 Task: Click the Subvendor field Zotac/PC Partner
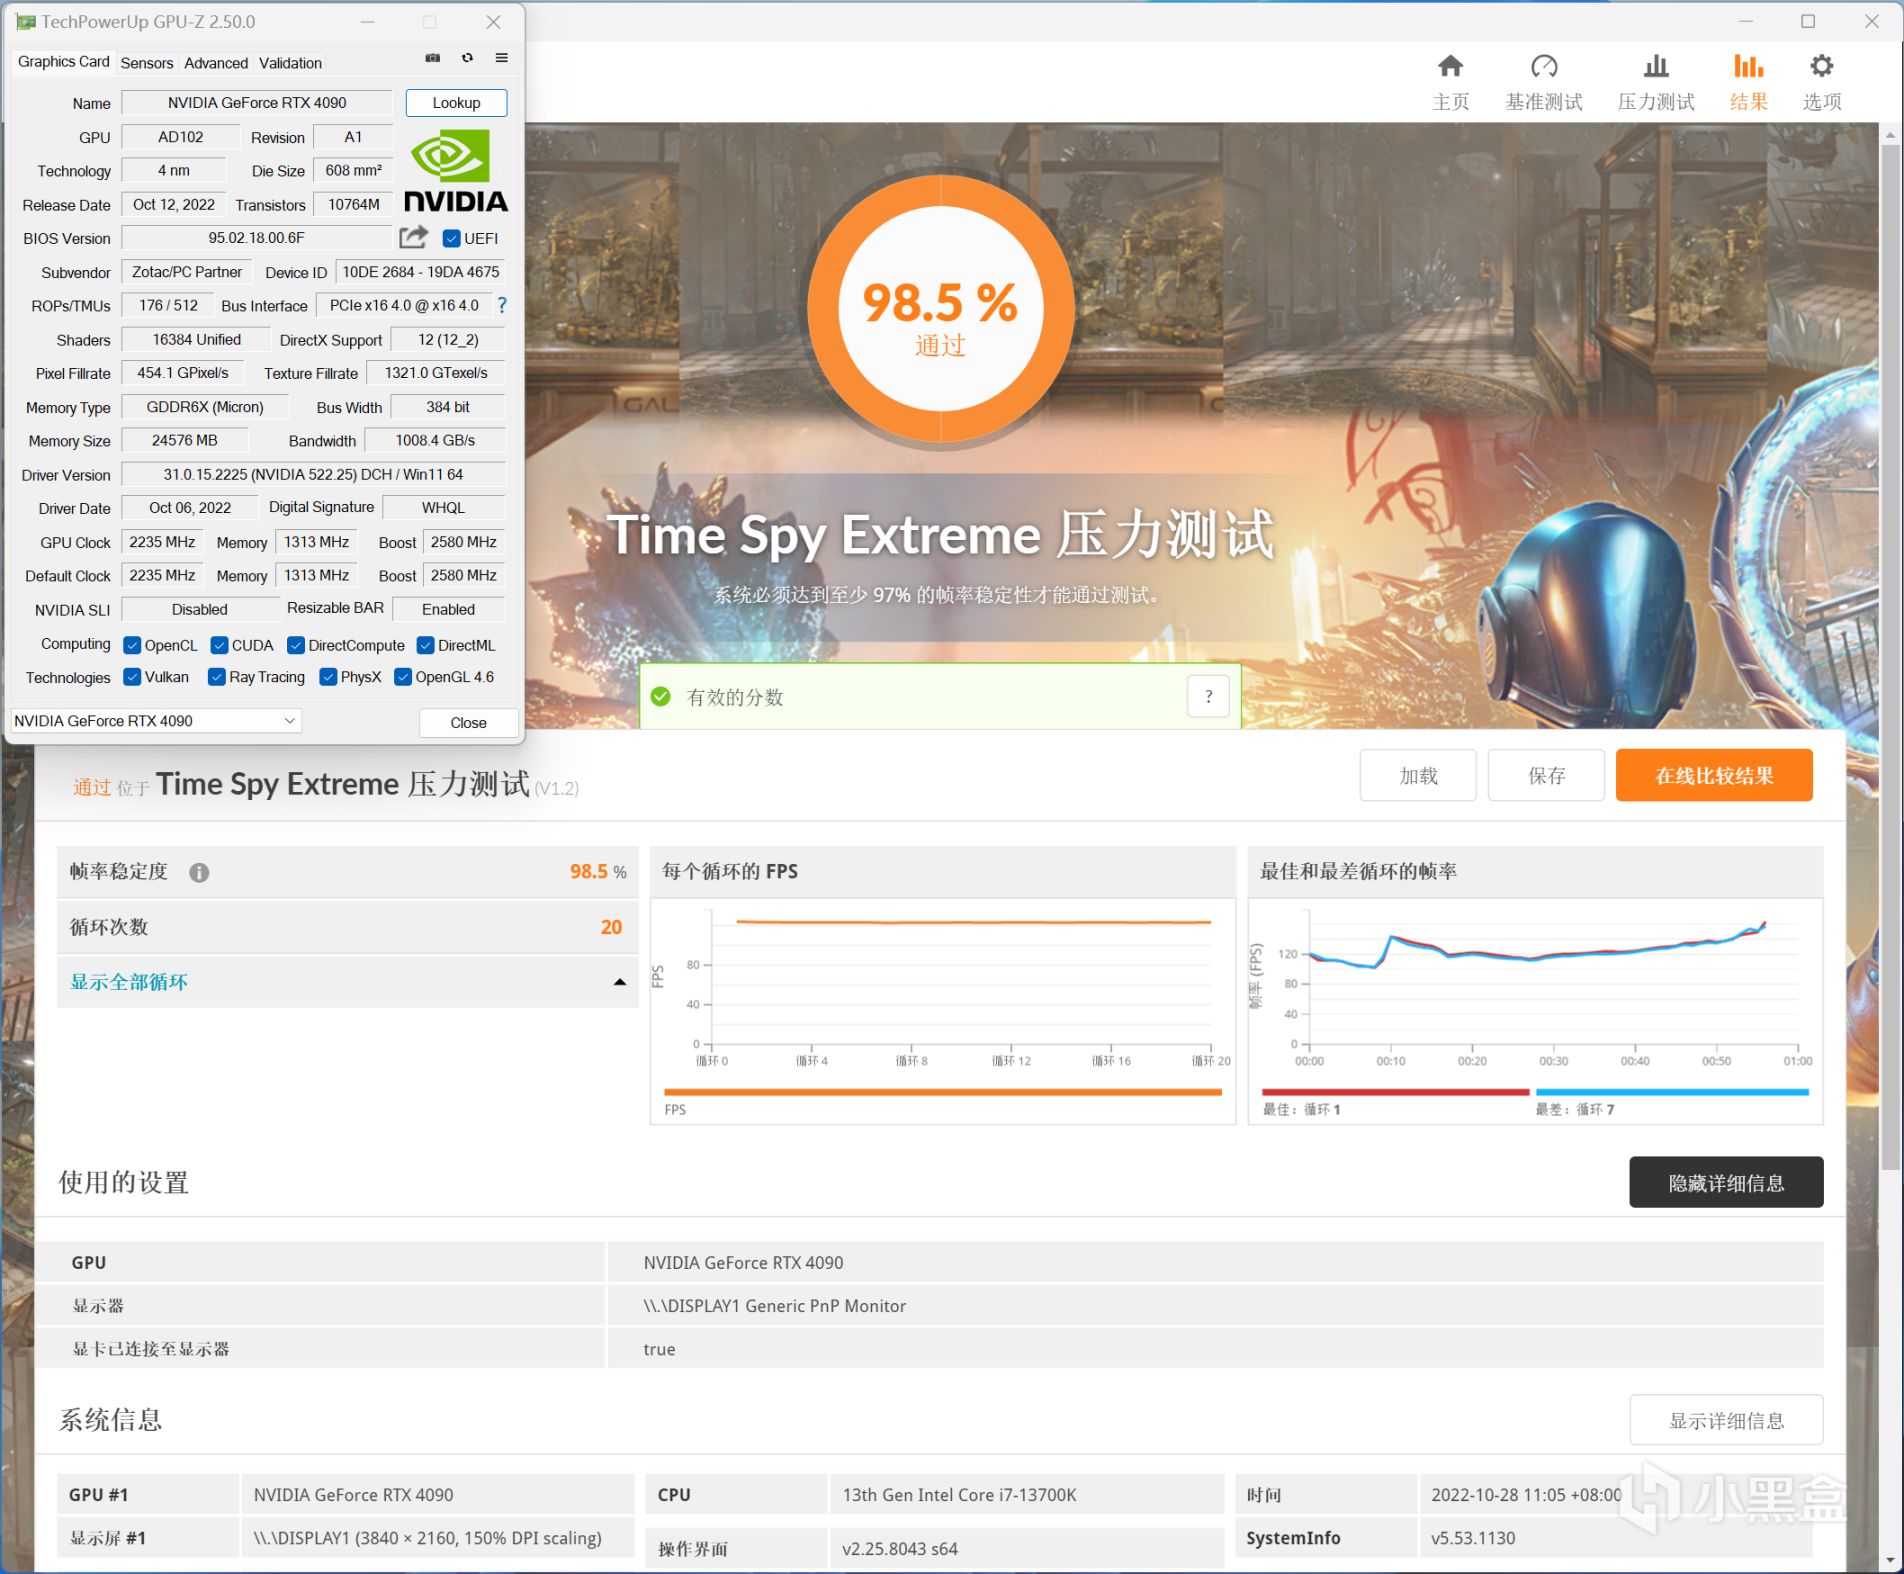coord(187,272)
